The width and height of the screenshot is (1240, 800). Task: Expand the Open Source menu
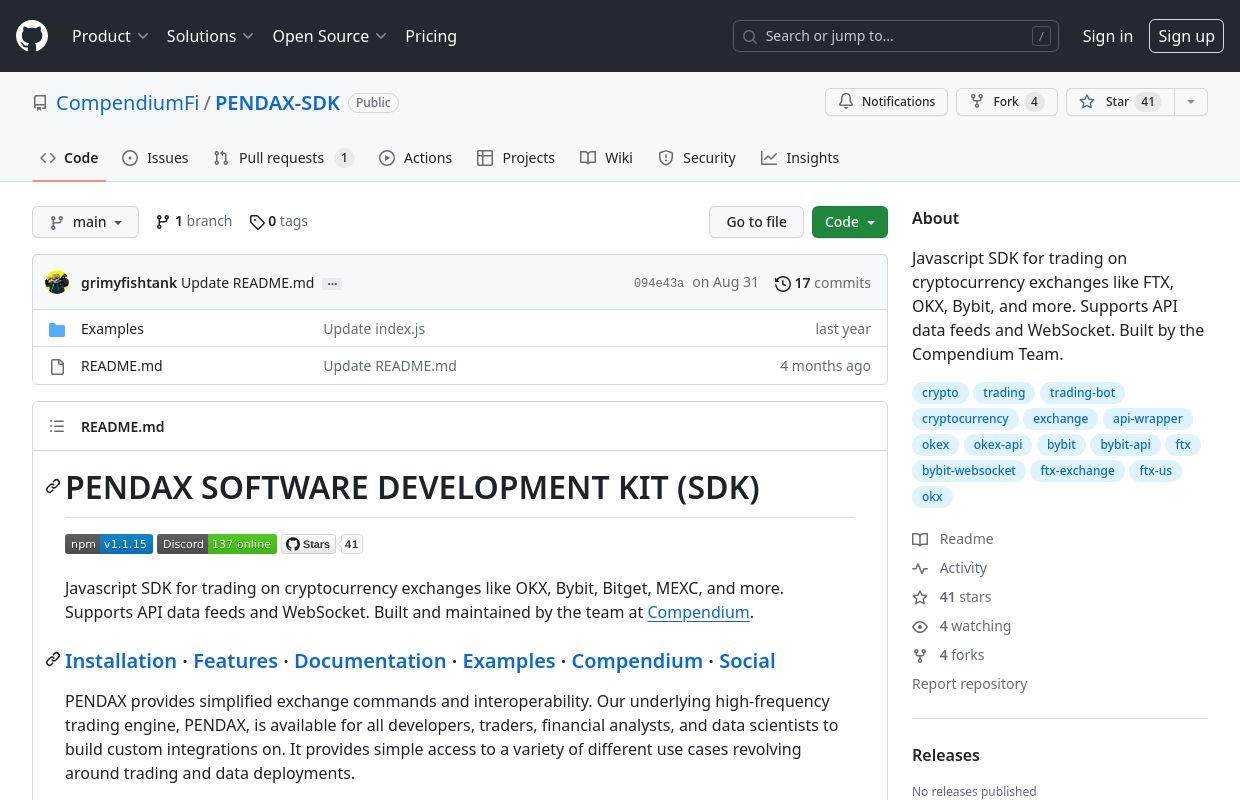[x=329, y=36]
